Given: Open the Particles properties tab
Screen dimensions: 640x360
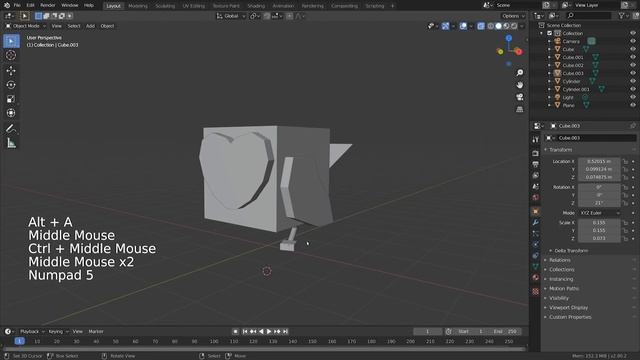Looking at the screenshot, I should click(x=536, y=233).
